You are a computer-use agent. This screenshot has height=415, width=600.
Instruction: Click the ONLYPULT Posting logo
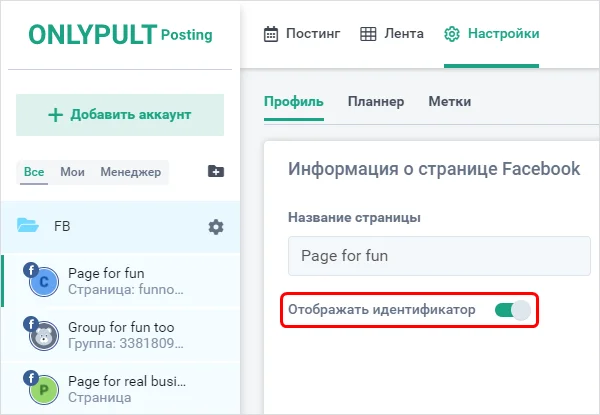click(x=119, y=35)
